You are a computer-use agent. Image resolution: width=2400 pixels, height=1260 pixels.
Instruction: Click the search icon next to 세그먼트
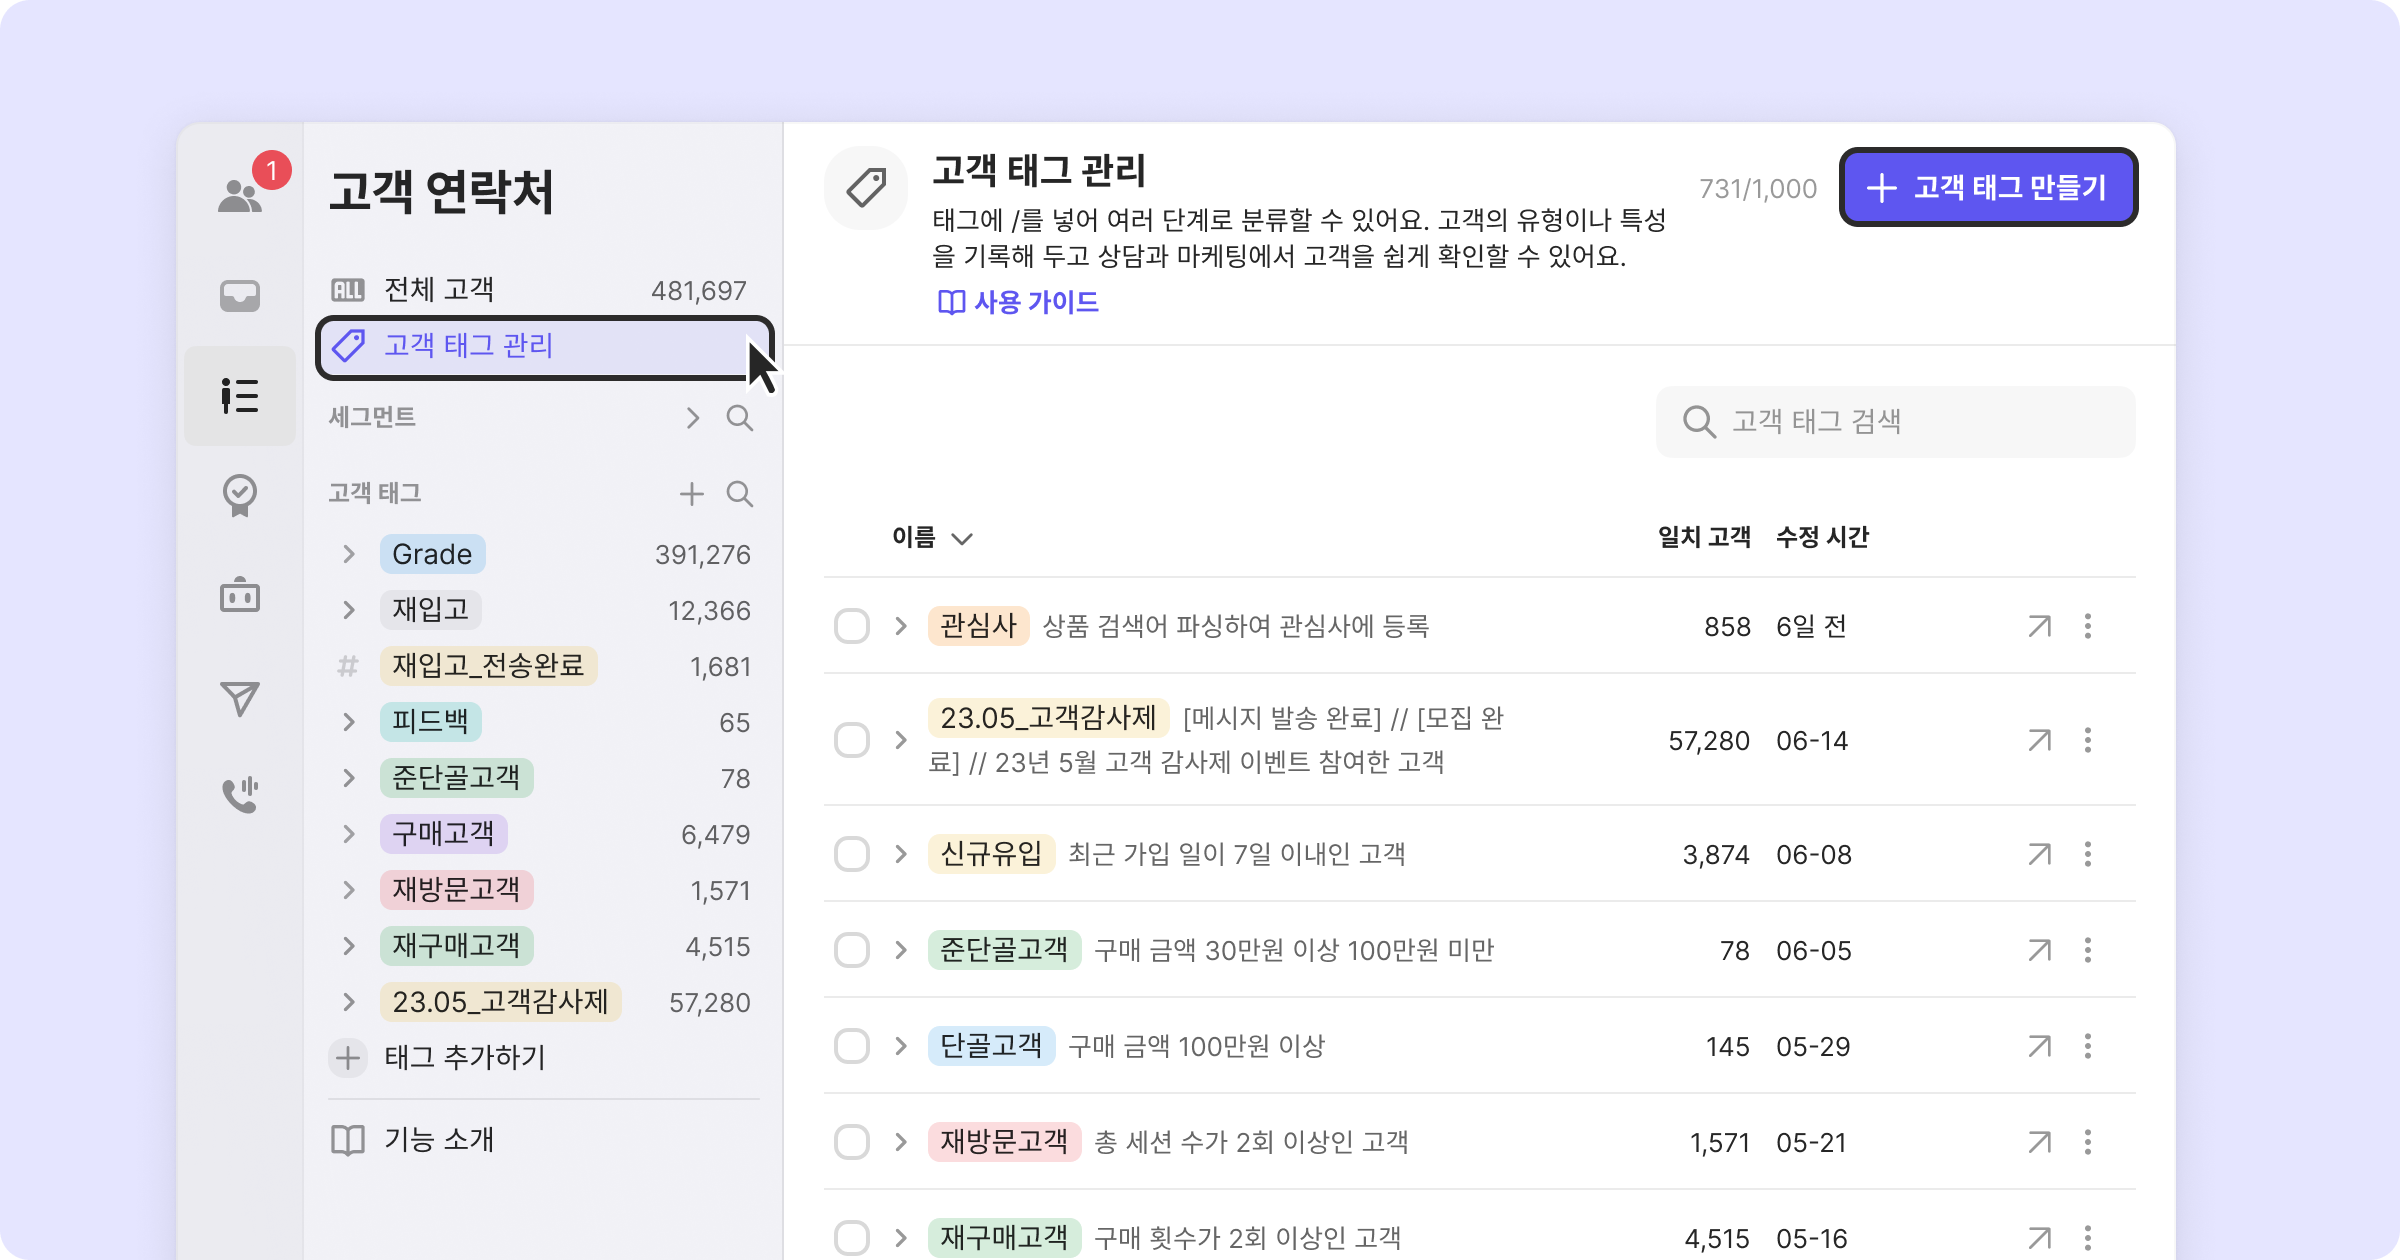pyautogui.click(x=740, y=418)
